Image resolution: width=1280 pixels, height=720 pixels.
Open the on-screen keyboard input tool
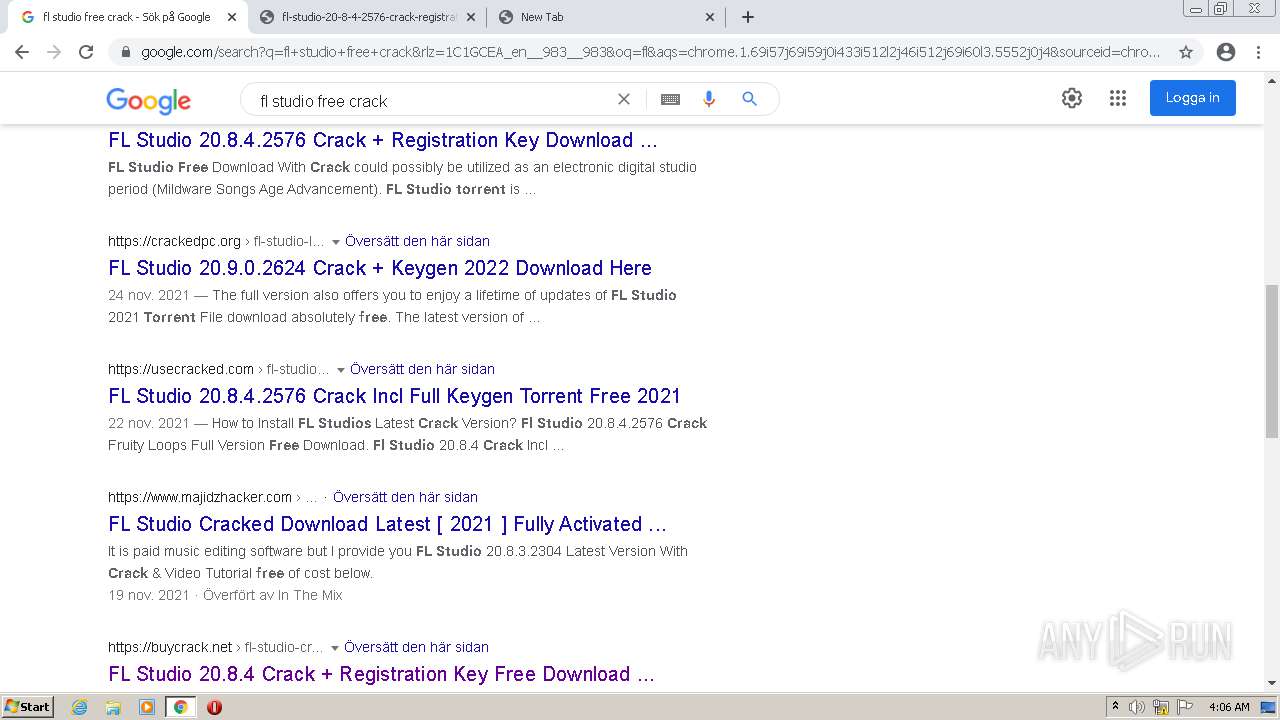pos(670,99)
